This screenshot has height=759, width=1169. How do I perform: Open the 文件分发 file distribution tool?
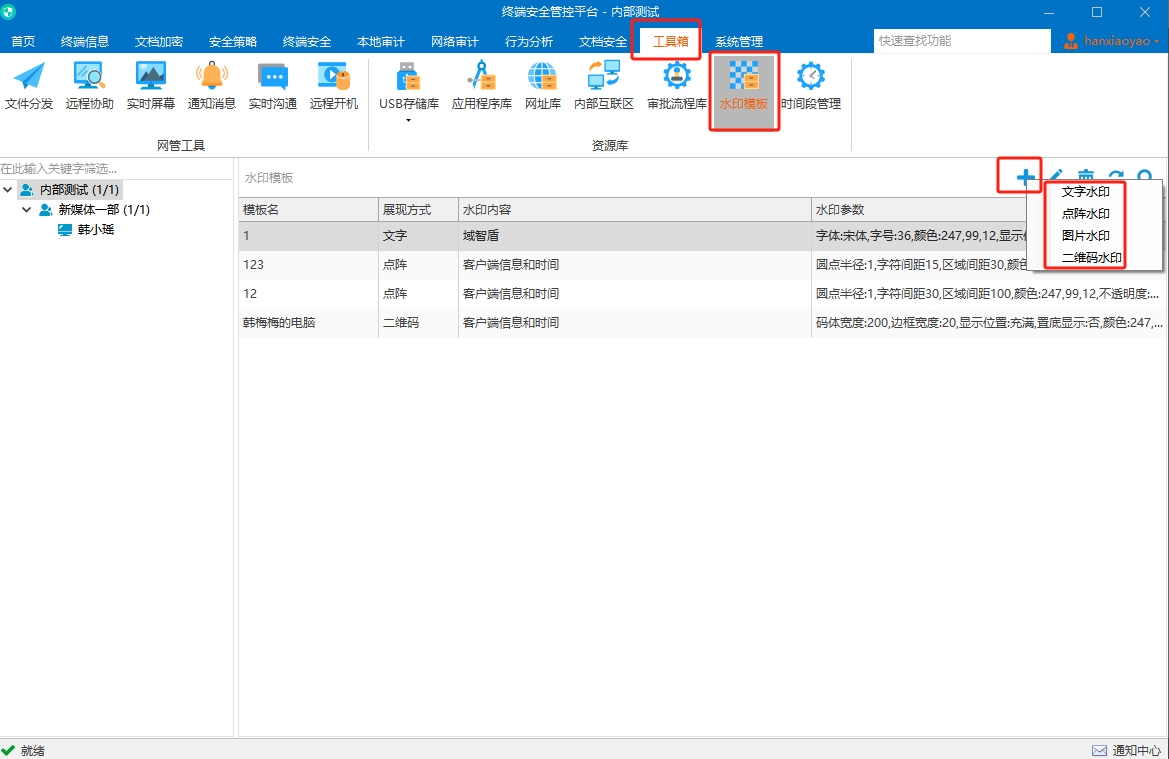(29, 86)
